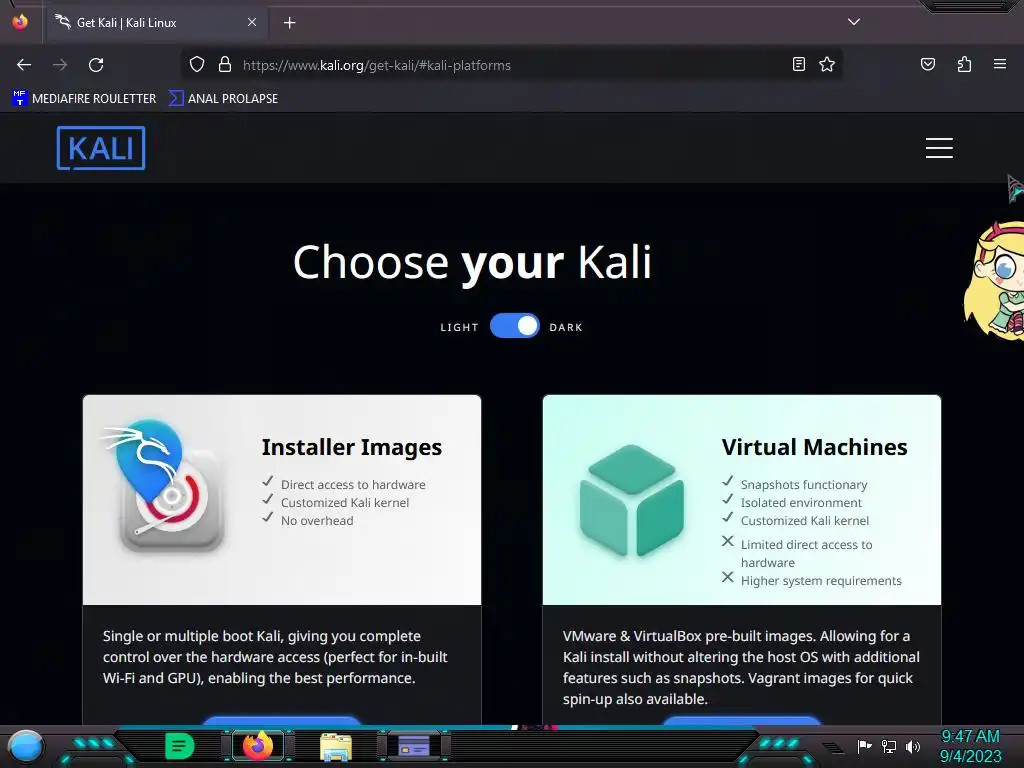Click Snapshots functionary text
The width and height of the screenshot is (1024, 768).
(x=804, y=485)
